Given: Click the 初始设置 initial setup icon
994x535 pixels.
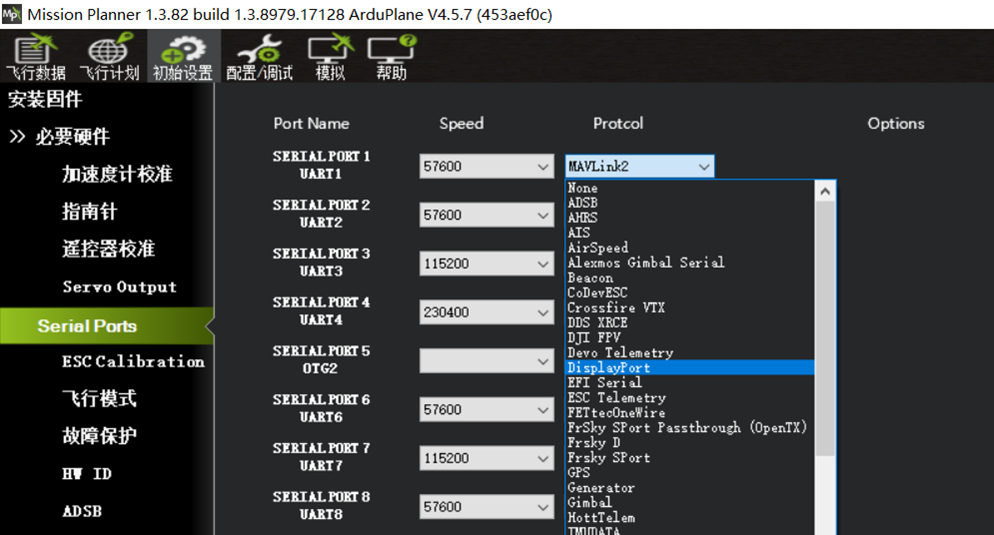Looking at the screenshot, I should pyautogui.click(x=182, y=58).
